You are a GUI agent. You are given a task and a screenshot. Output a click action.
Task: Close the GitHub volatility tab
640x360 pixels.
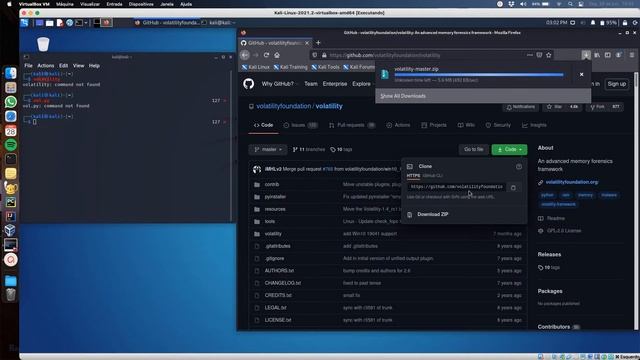pyautogui.click(x=307, y=43)
